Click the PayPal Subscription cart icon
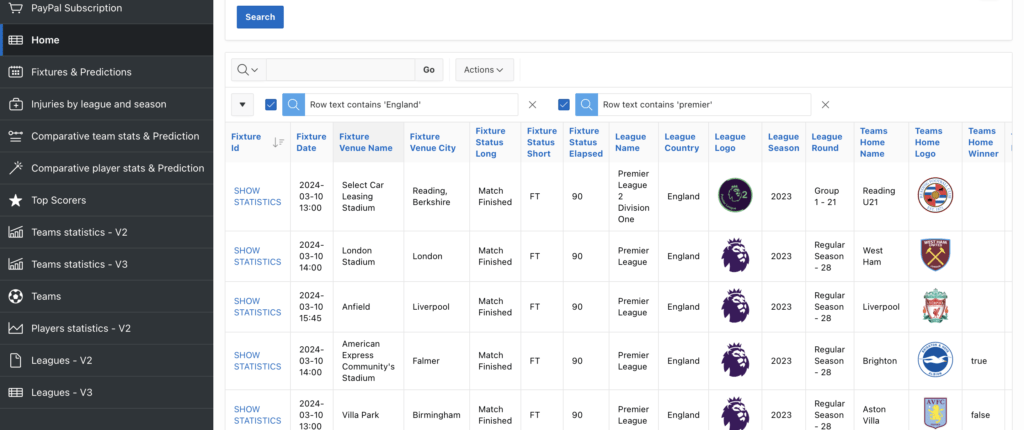 (x=15, y=8)
